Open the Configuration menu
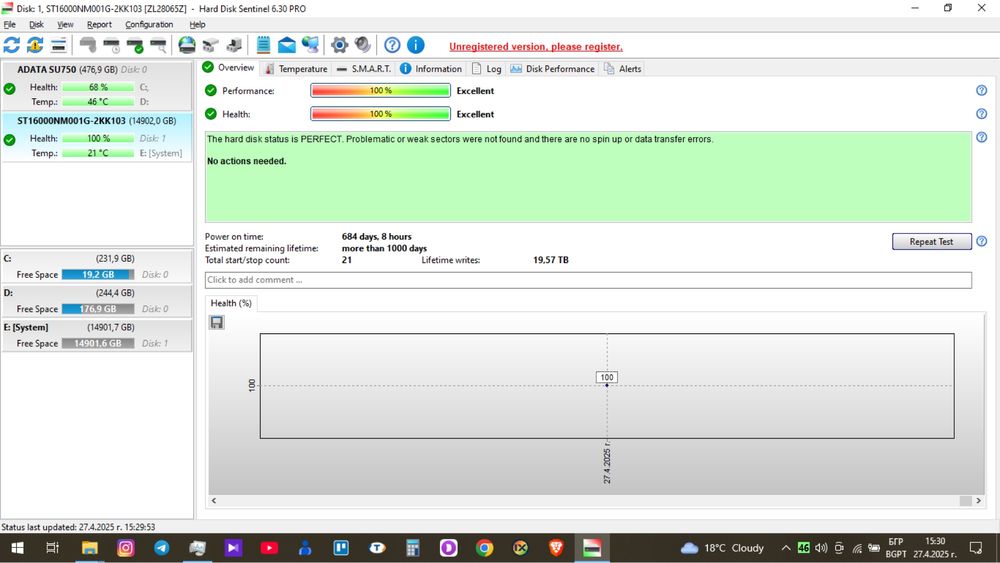The width and height of the screenshot is (1000, 563). point(149,24)
